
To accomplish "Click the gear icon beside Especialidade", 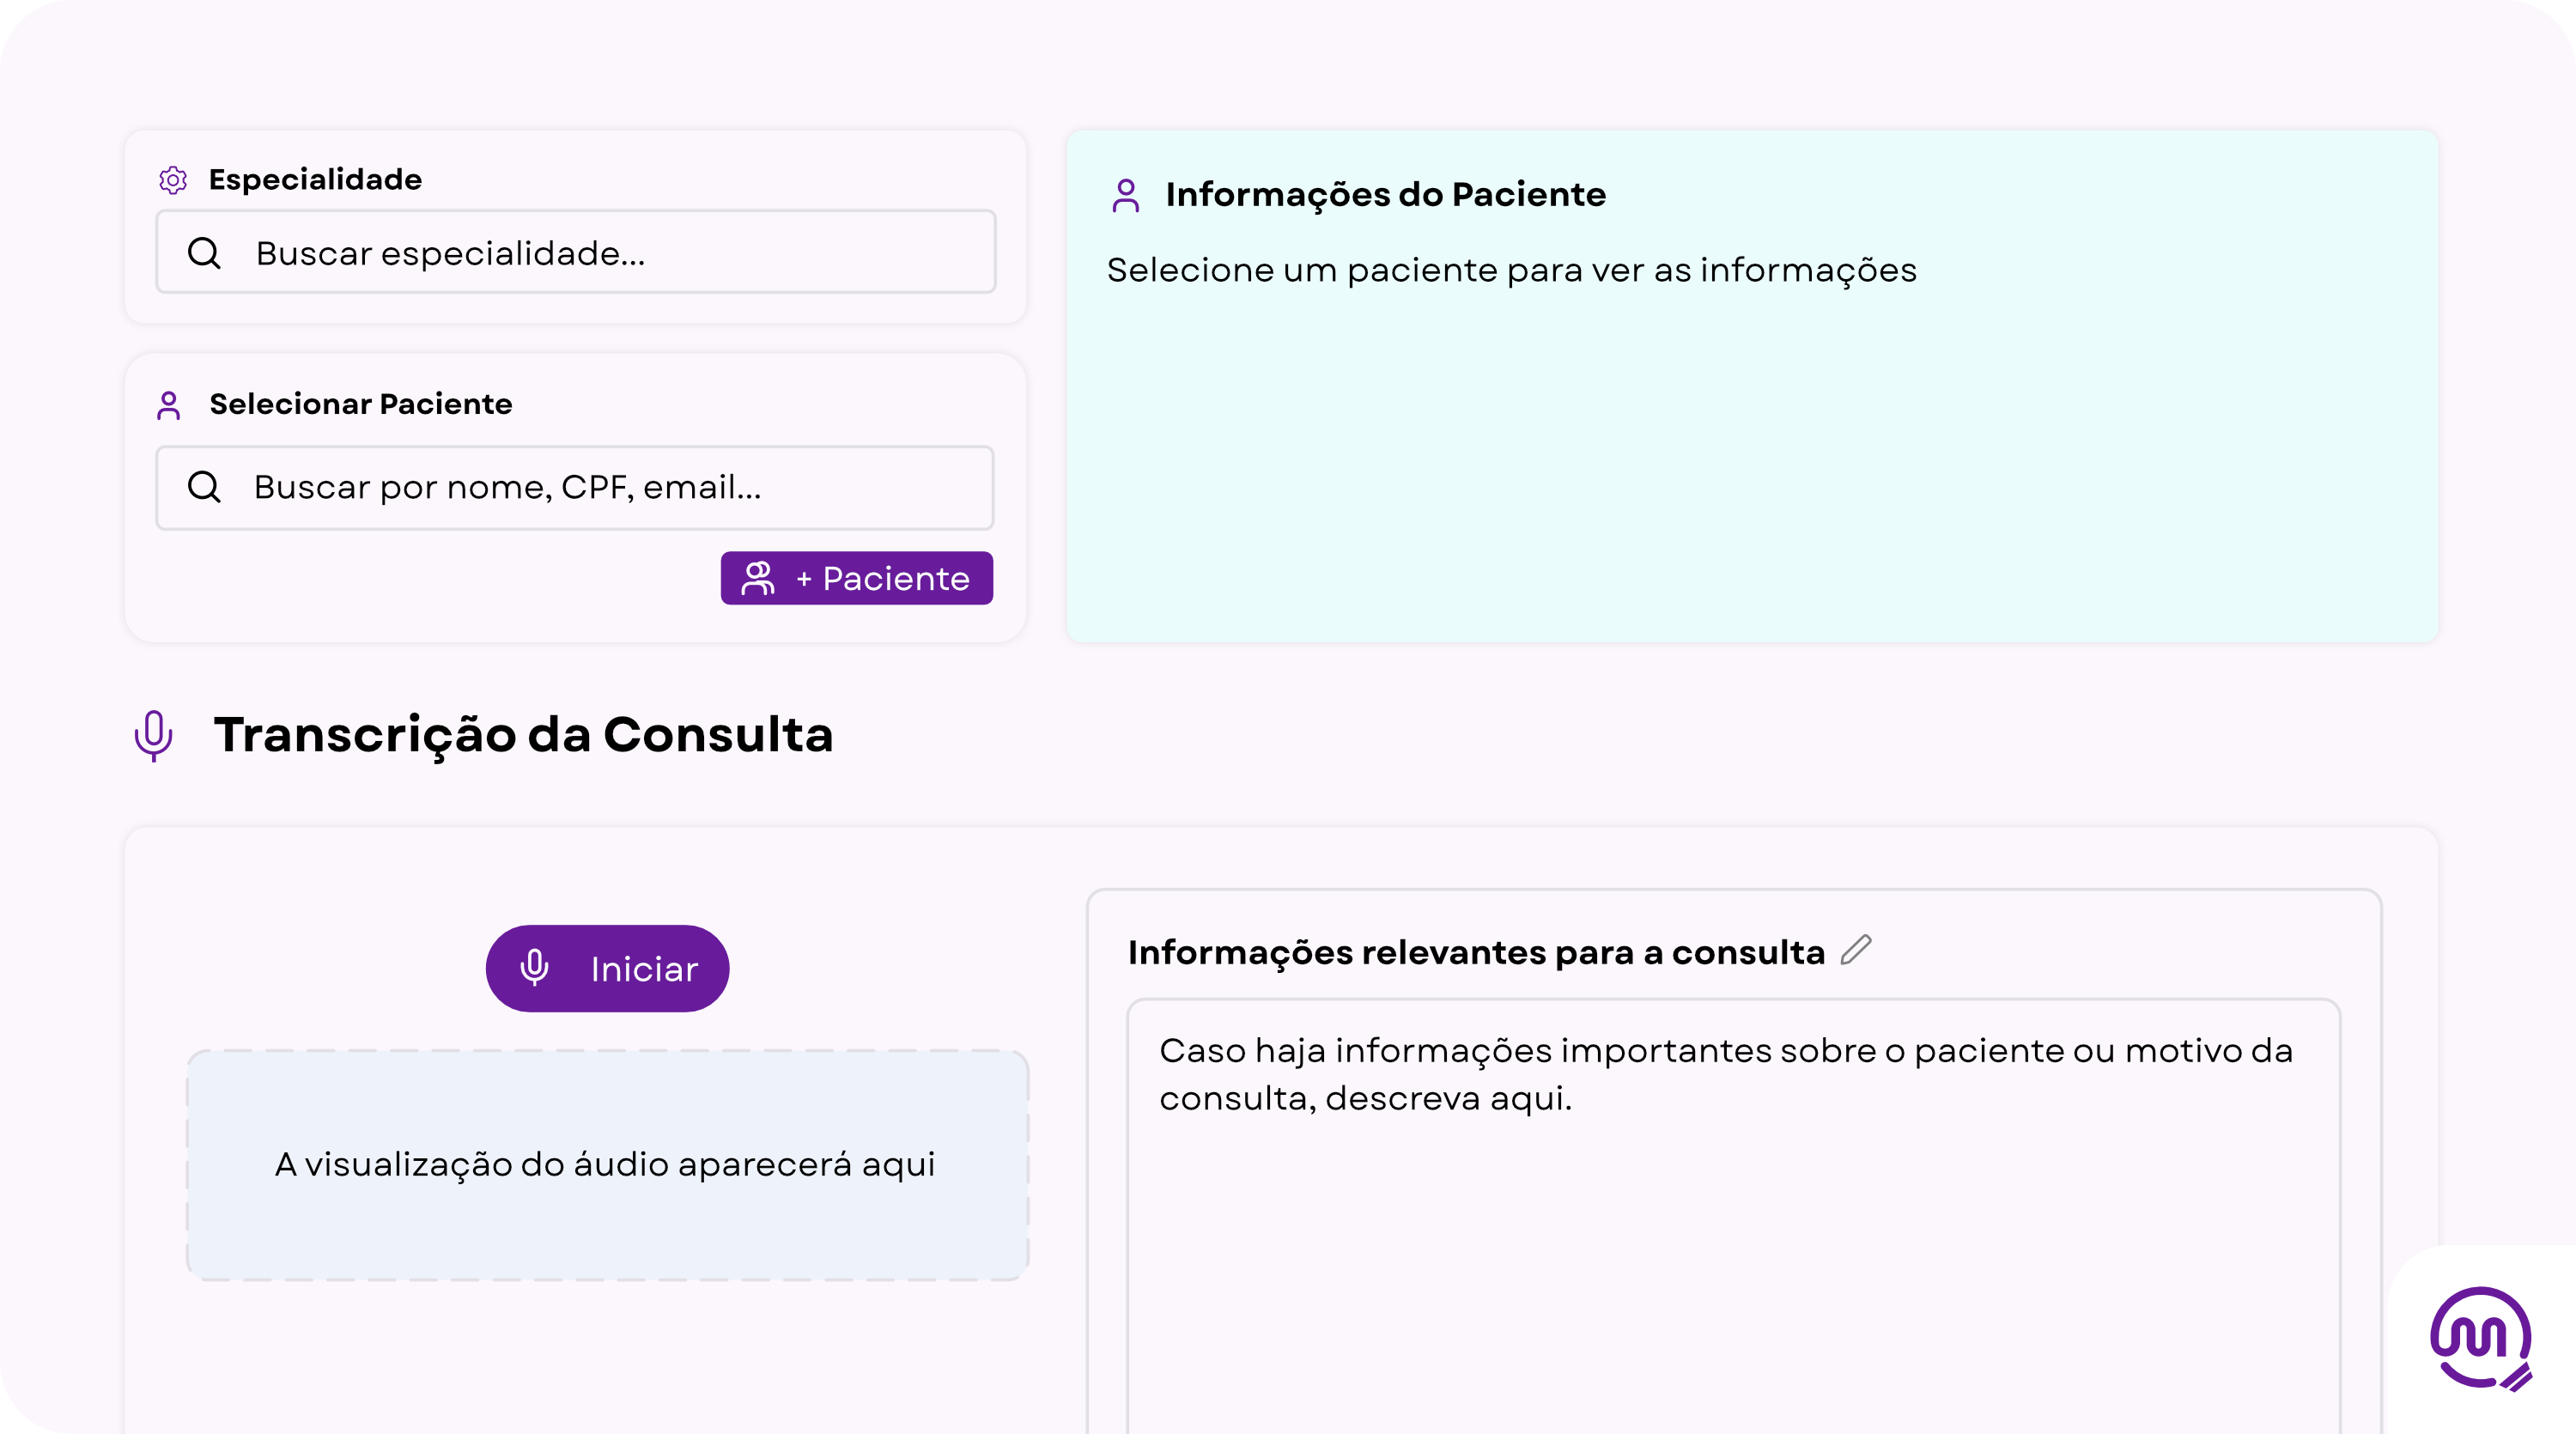I will pos(173,180).
